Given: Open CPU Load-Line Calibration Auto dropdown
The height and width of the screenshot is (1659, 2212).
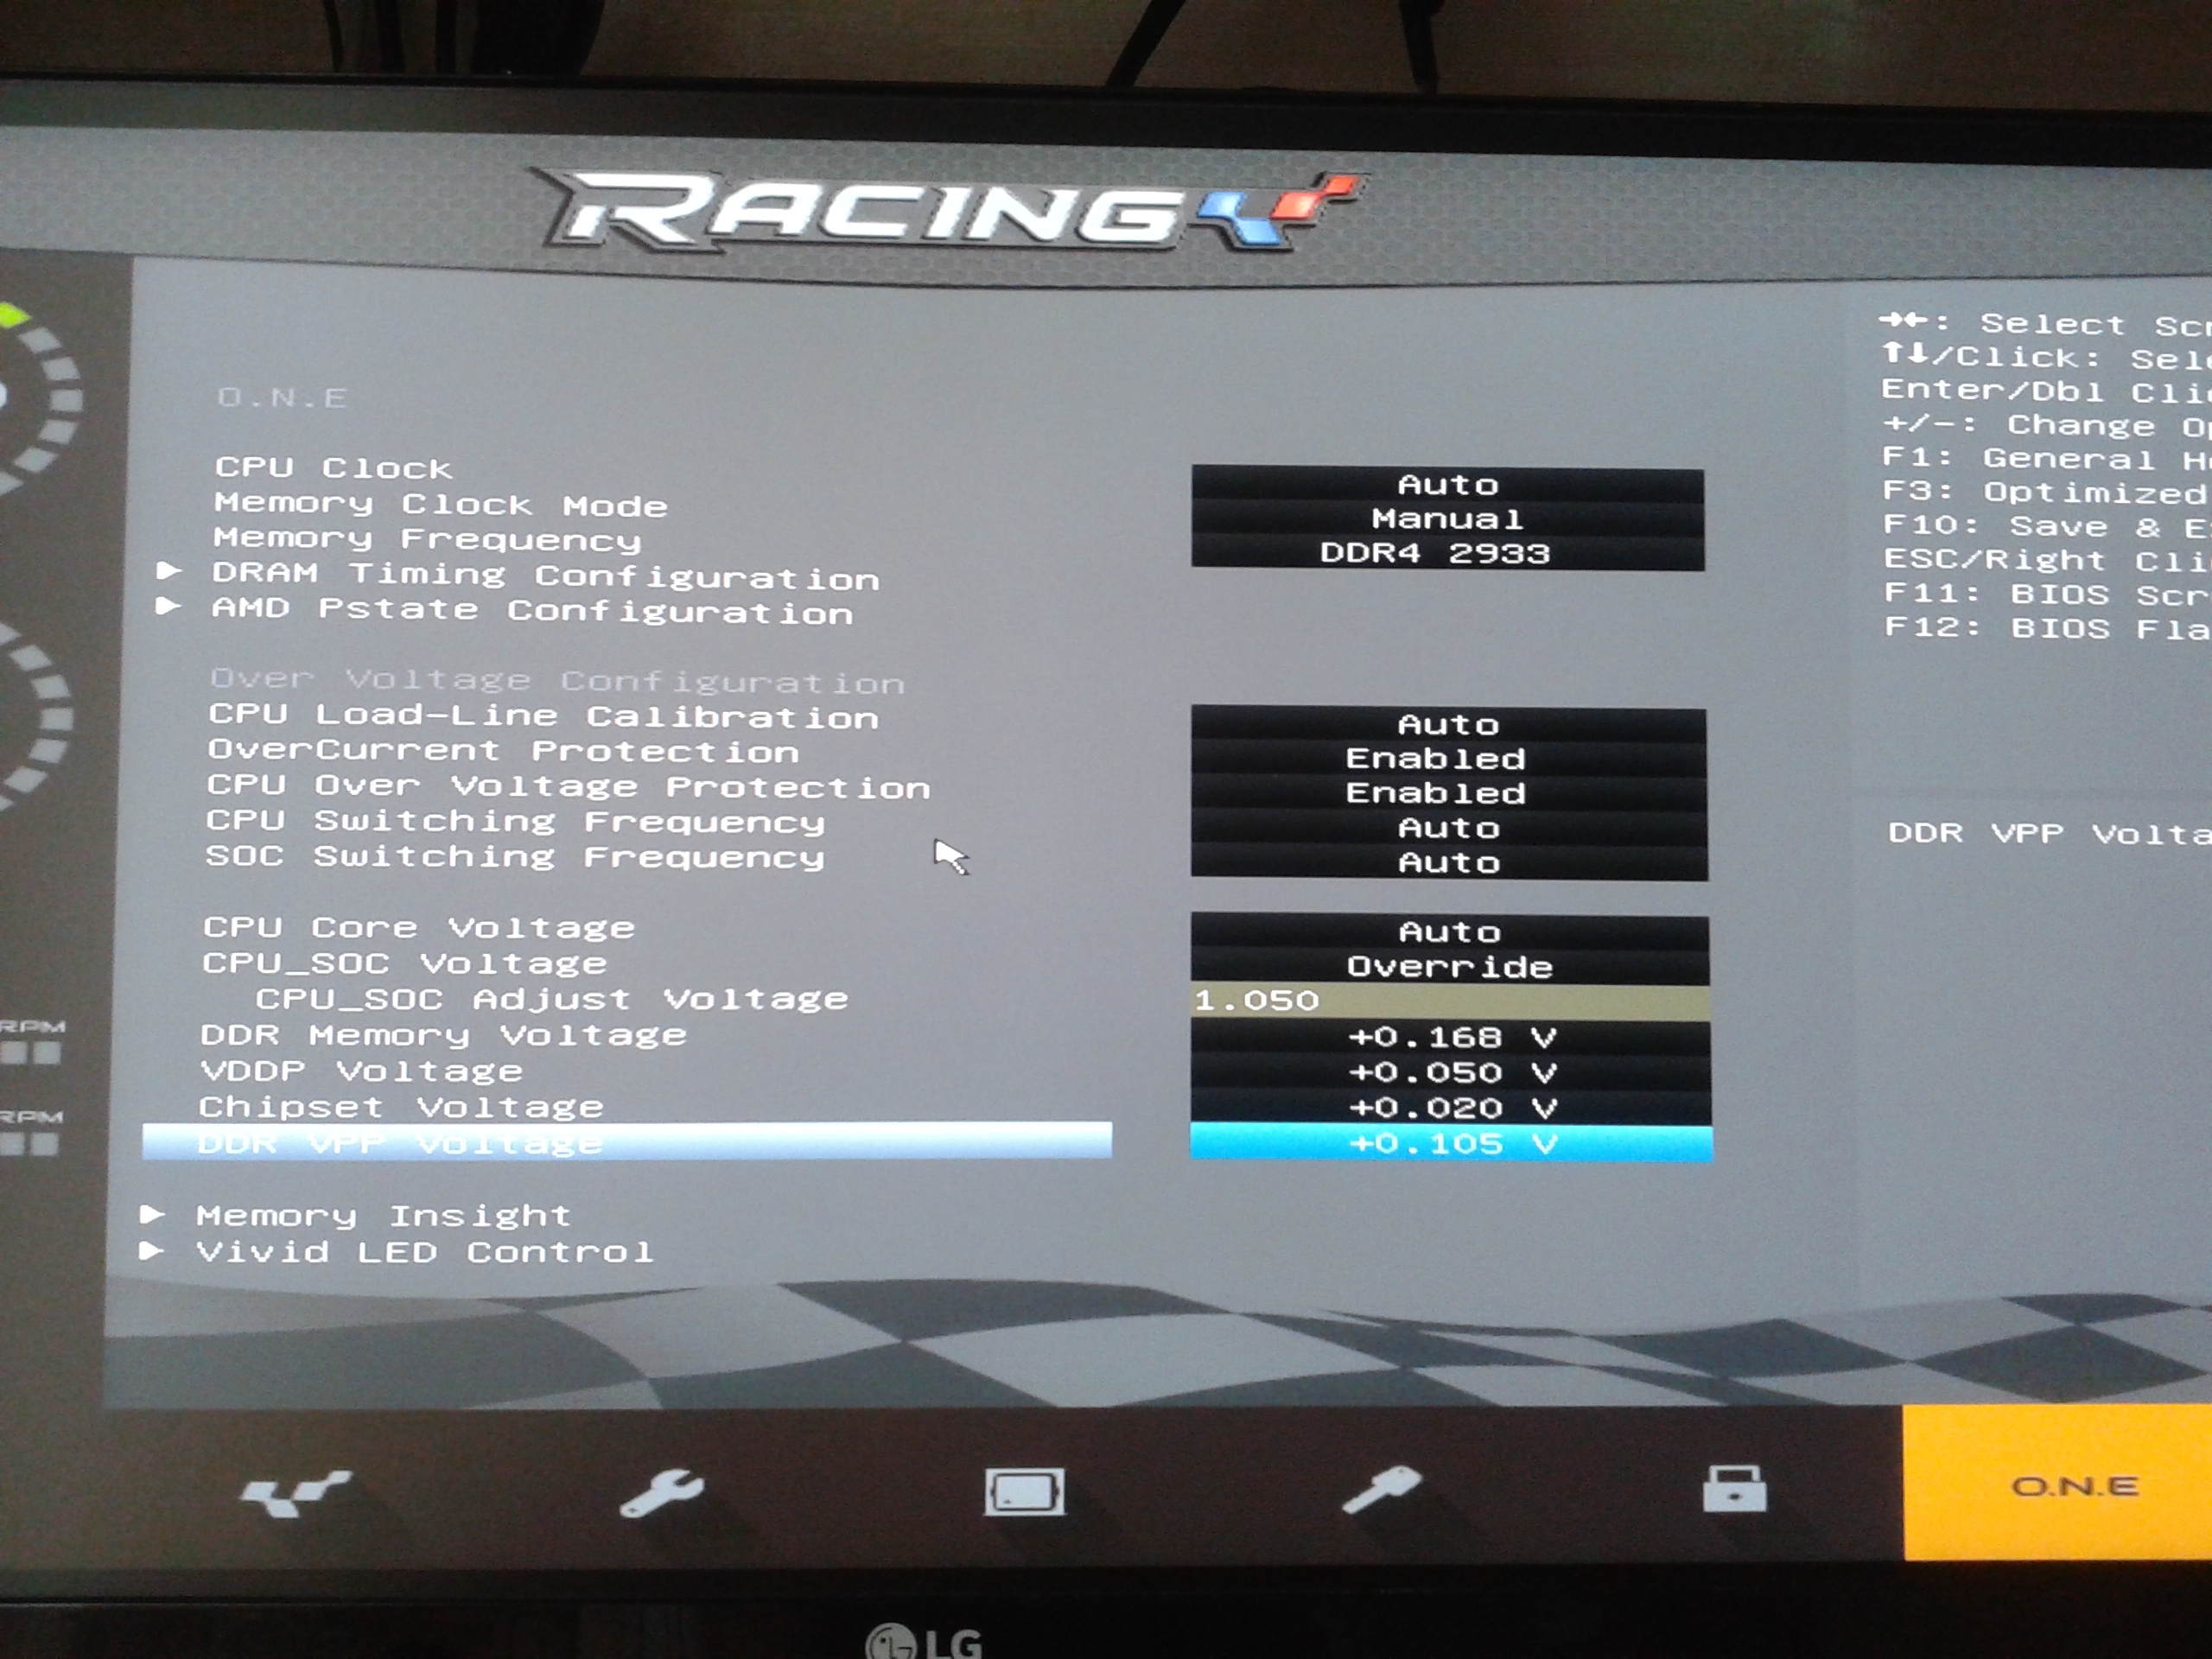Looking at the screenshot, I should (1447, 724).
